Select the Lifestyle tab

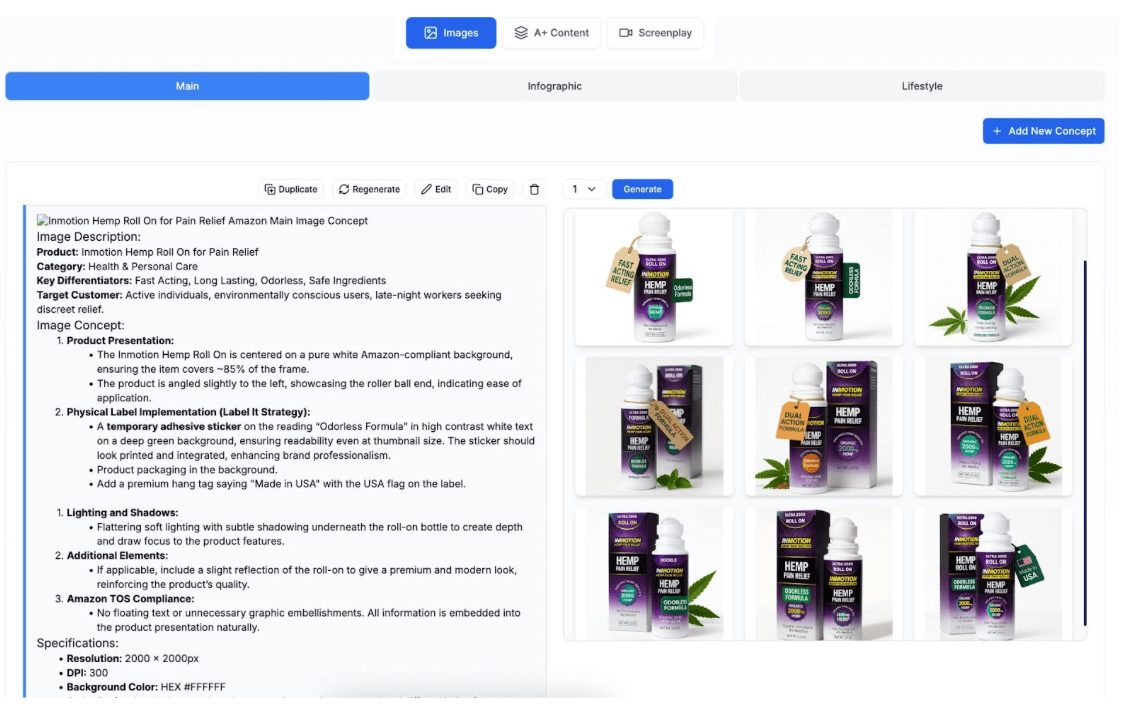coord(922,86)
